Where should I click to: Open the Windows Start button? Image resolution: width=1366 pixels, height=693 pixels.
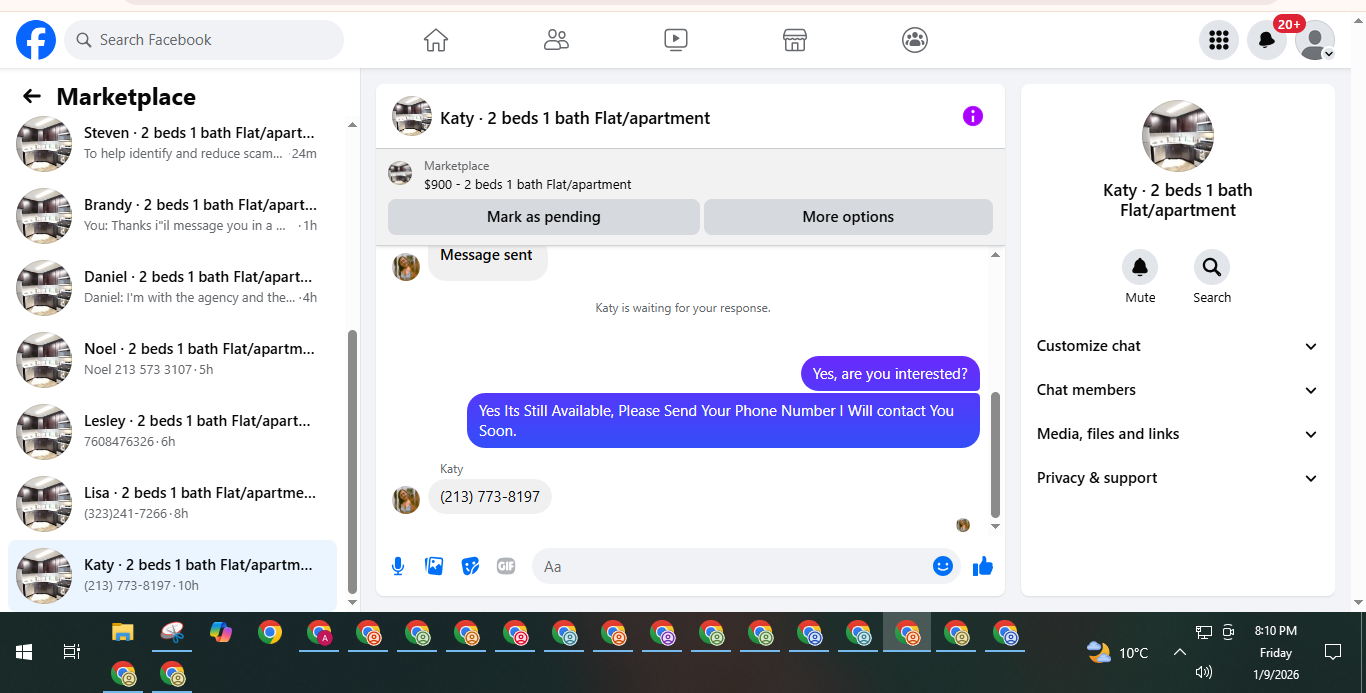24,652
